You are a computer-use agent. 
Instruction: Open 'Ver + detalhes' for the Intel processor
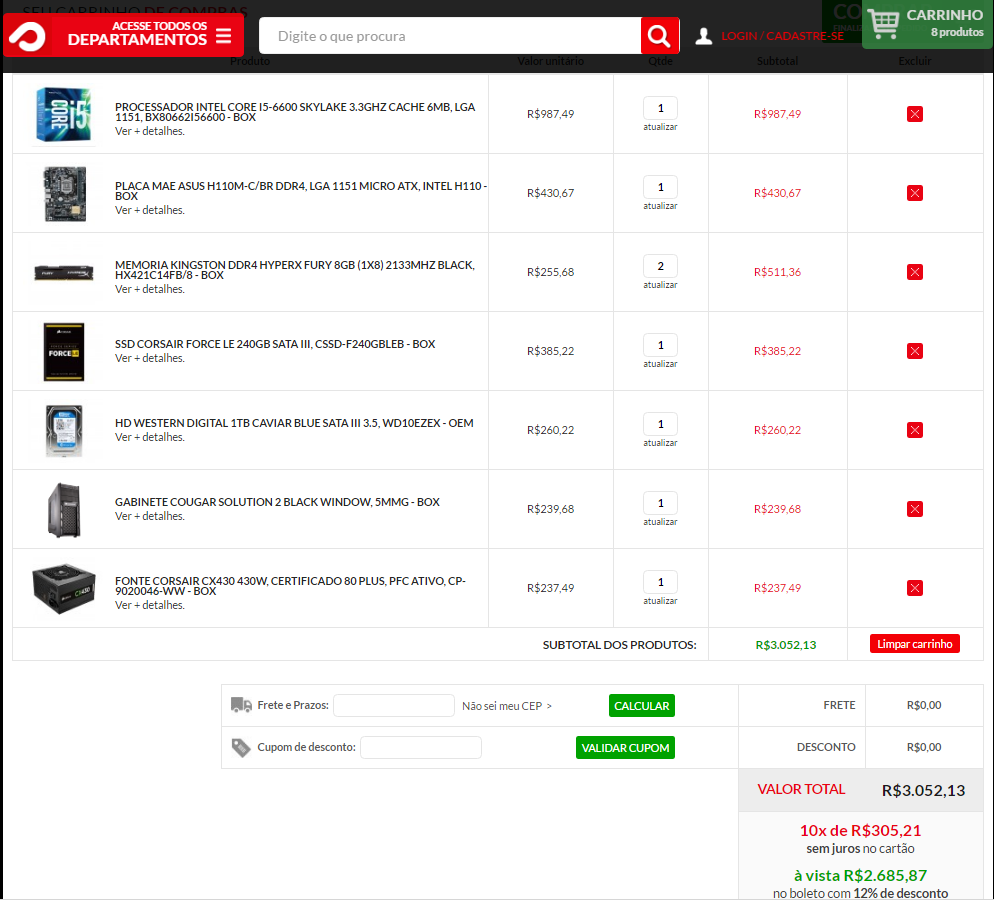[x=150, y=131]
